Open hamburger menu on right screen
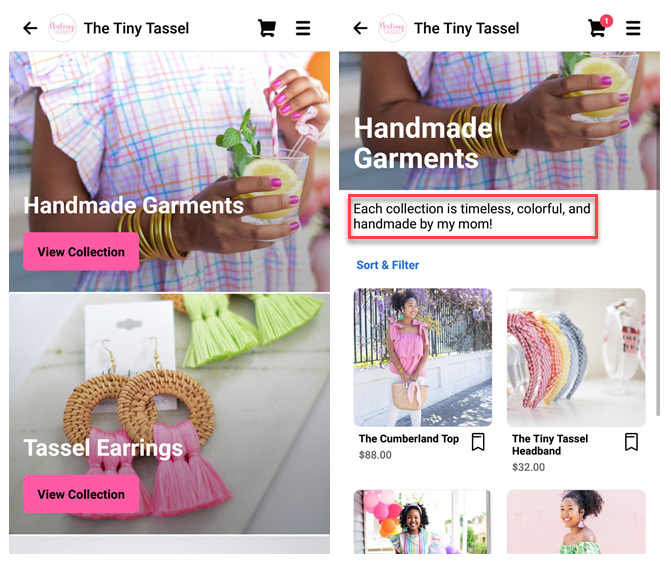This screenshot has width=671, height=563. coord(633,28)
